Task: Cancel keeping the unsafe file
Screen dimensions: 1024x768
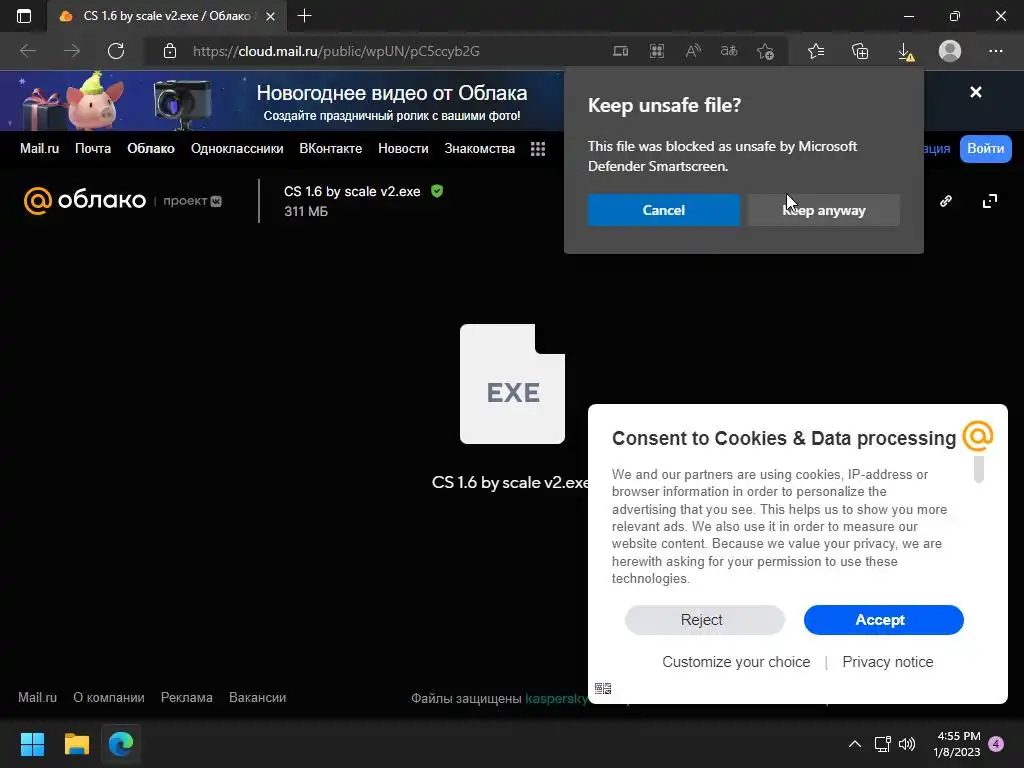Action: coord(664,210)
